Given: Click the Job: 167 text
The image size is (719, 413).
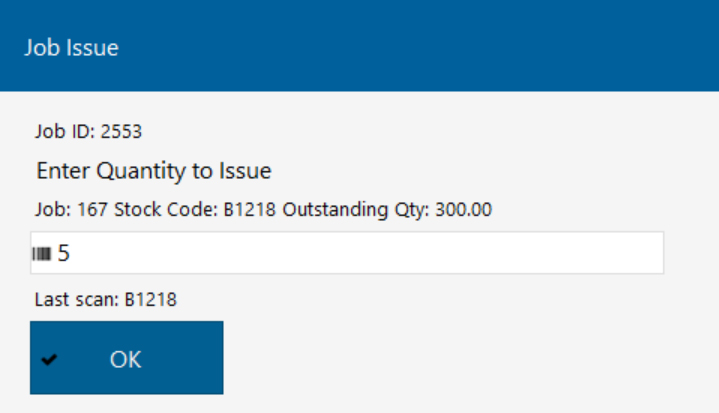Looking at the screenshot, I should (71, 209).
